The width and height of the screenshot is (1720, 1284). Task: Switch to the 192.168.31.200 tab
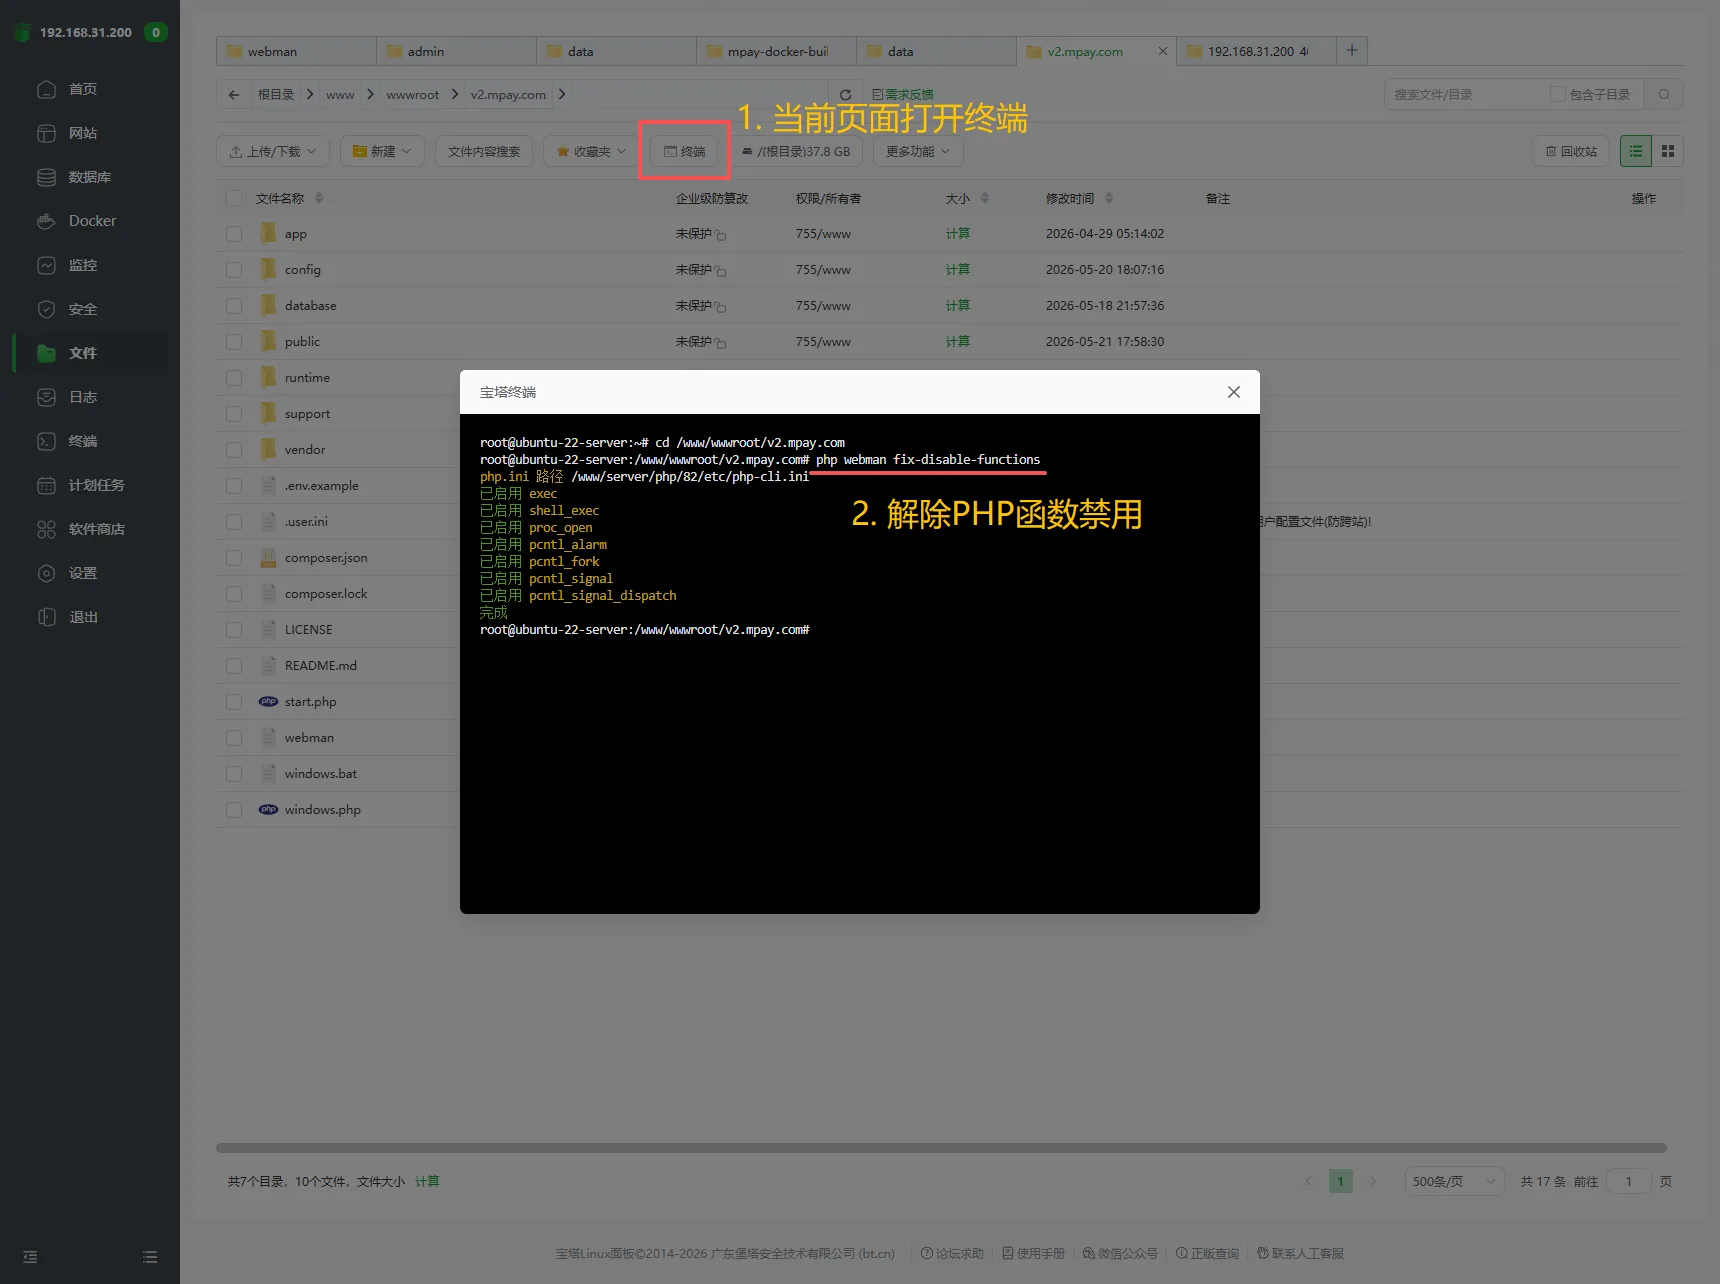click(x=1256, y=51)
